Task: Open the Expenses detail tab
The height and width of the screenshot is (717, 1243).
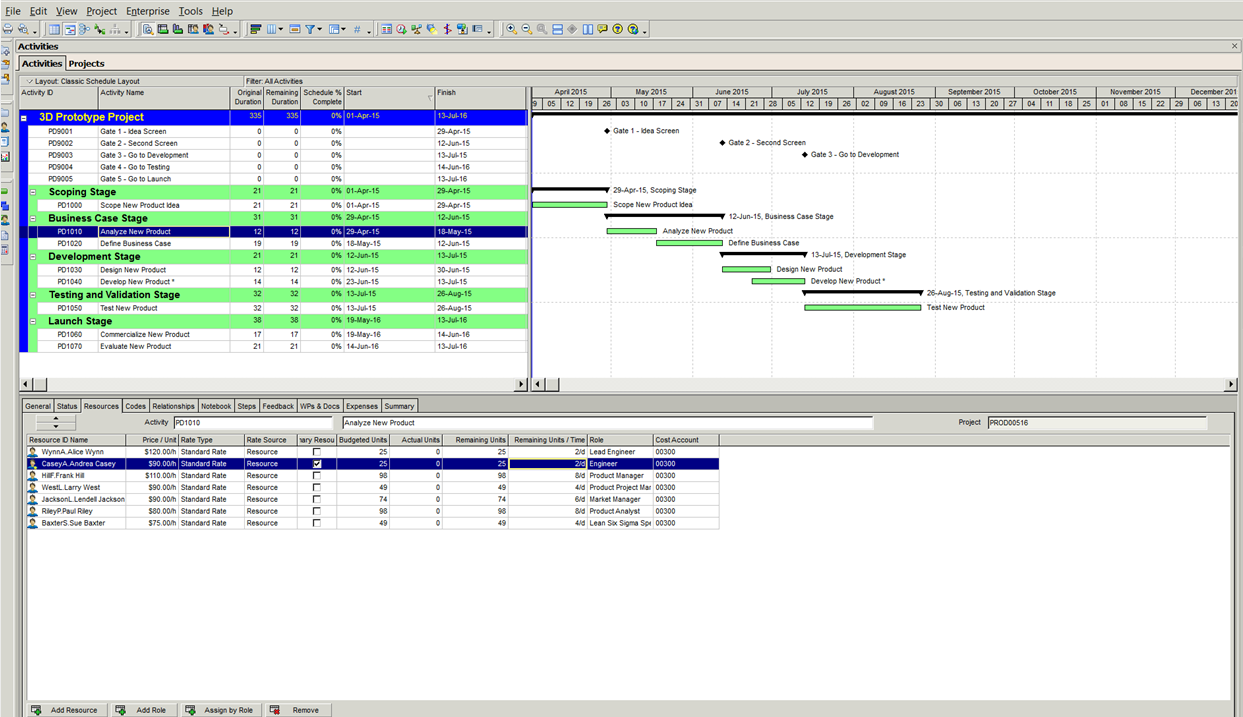Action: [362, 406]
